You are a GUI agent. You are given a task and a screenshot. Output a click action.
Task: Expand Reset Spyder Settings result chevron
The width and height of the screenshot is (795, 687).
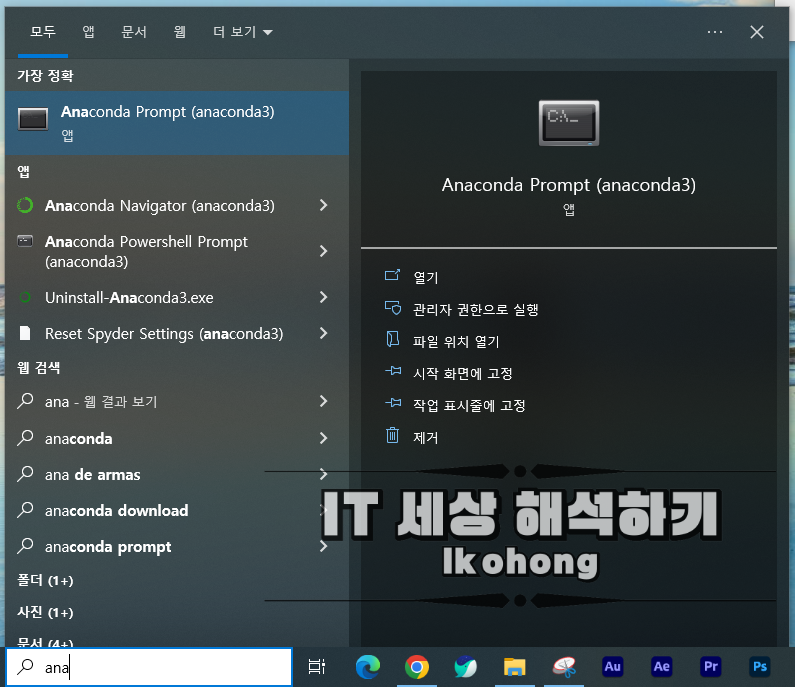(323, 333)
